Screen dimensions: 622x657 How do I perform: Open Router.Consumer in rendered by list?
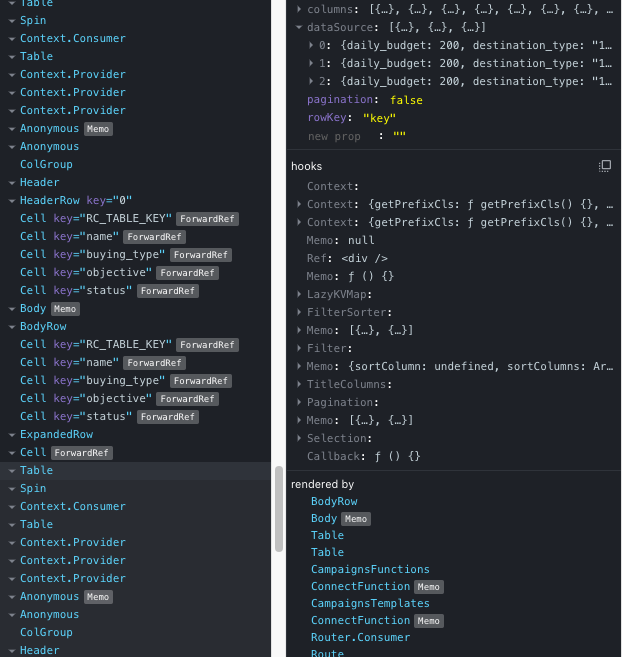pos(360,637)
